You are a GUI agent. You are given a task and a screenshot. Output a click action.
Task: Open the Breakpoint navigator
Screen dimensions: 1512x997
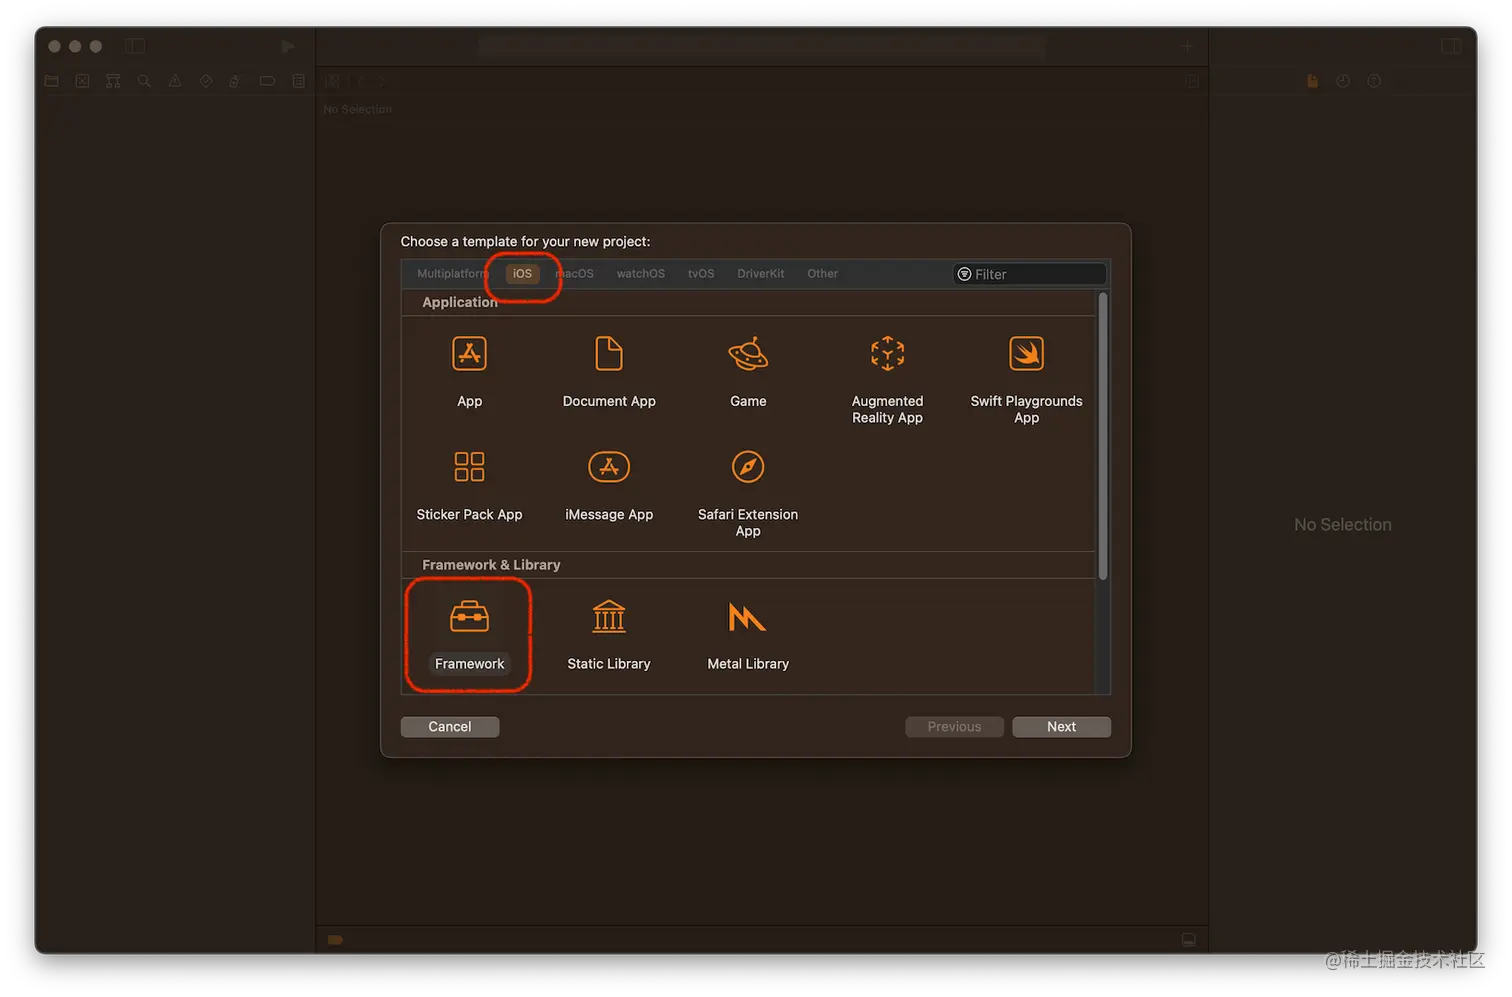[267, 81]
